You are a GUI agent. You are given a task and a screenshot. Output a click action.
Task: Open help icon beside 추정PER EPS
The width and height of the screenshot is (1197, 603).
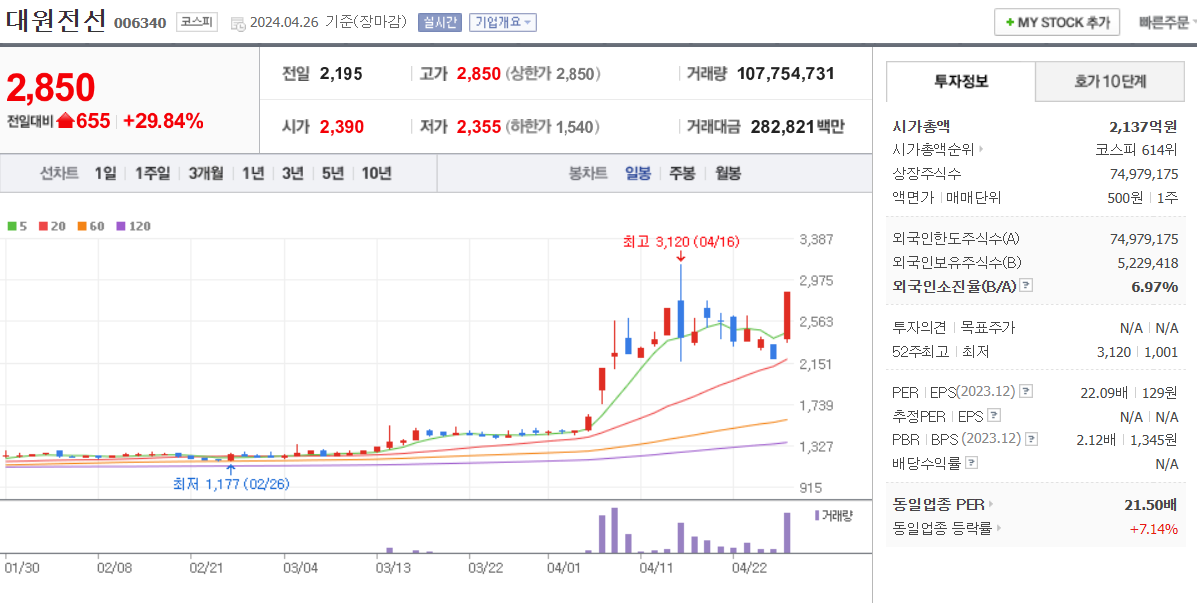point(994,416)
